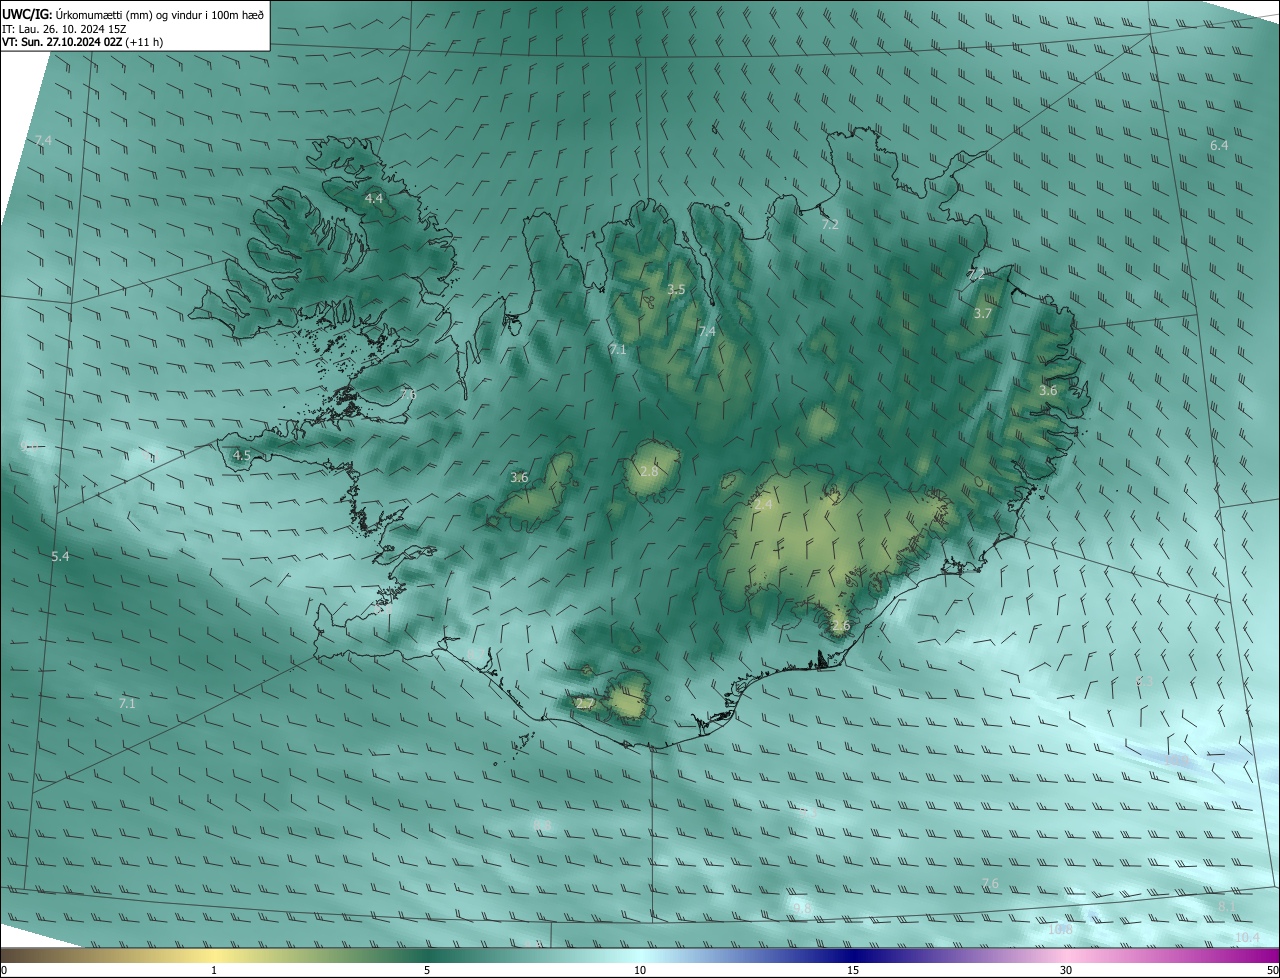Select the 4.5 value label on the map
This screenshot has height=978, width=1280.
[x=242, y=455]
